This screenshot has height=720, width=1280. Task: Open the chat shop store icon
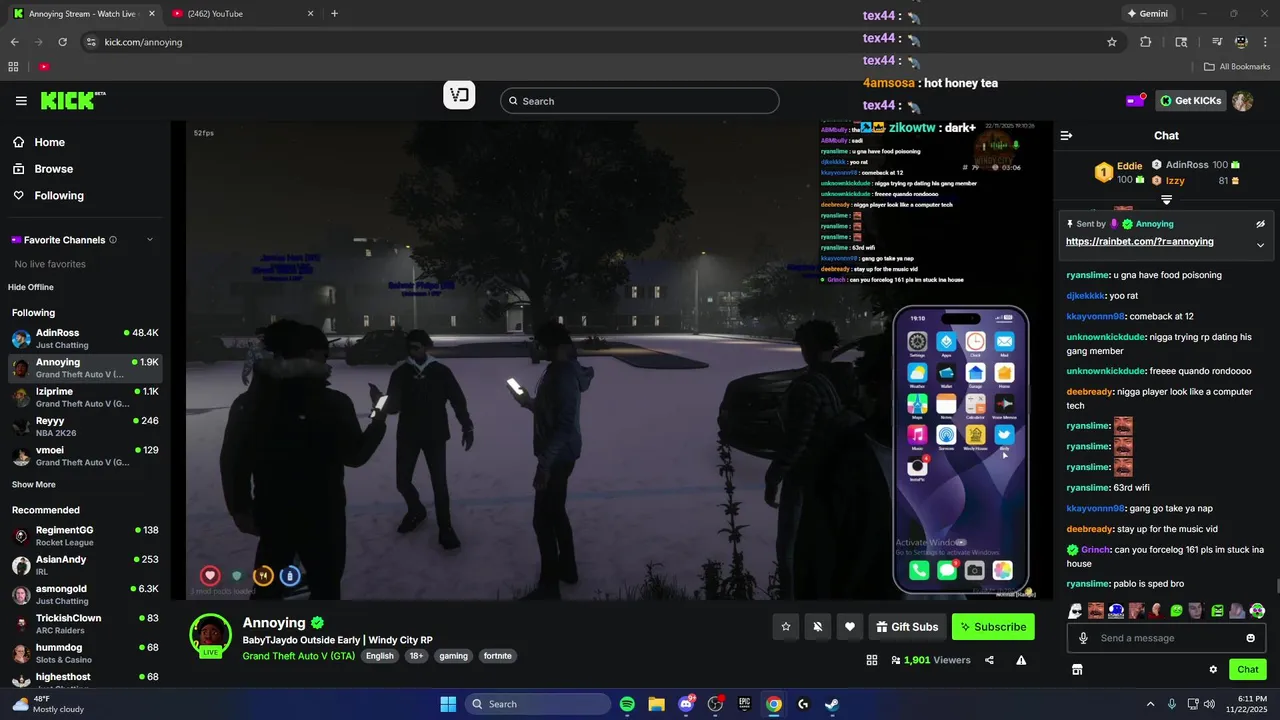tap(1077, 669)
